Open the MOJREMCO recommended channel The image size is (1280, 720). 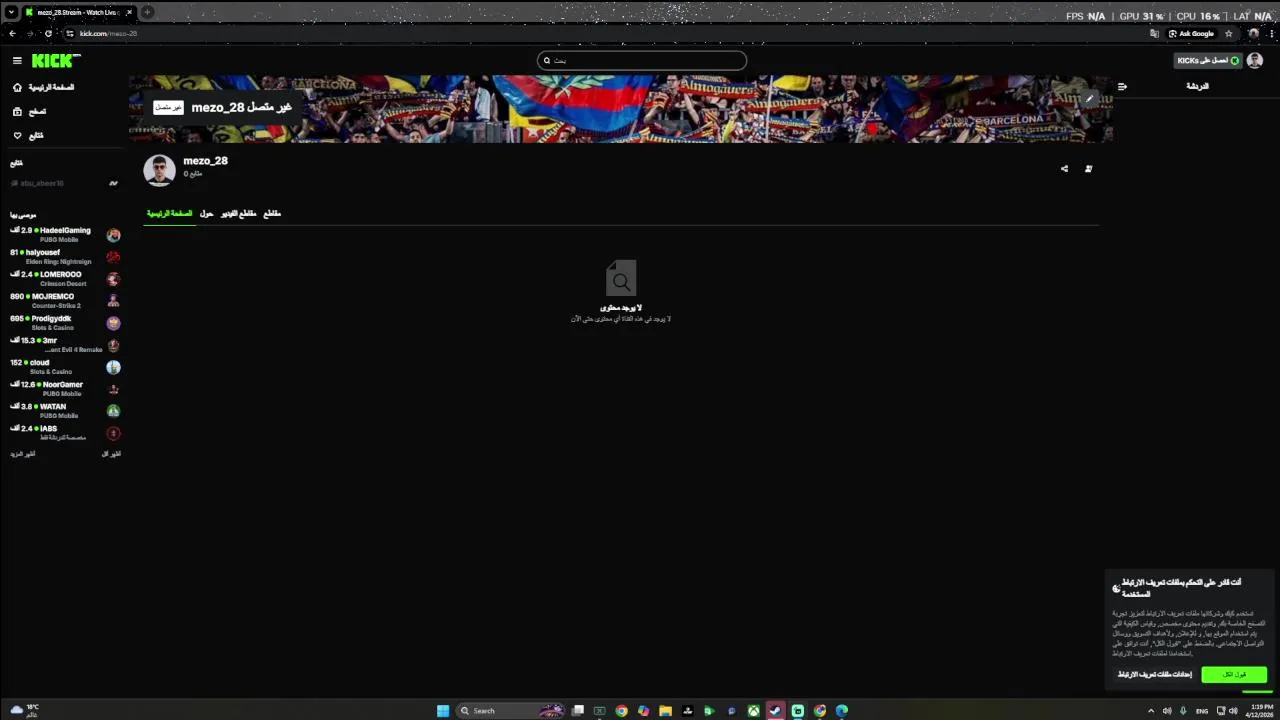click(x=65, y=301)
